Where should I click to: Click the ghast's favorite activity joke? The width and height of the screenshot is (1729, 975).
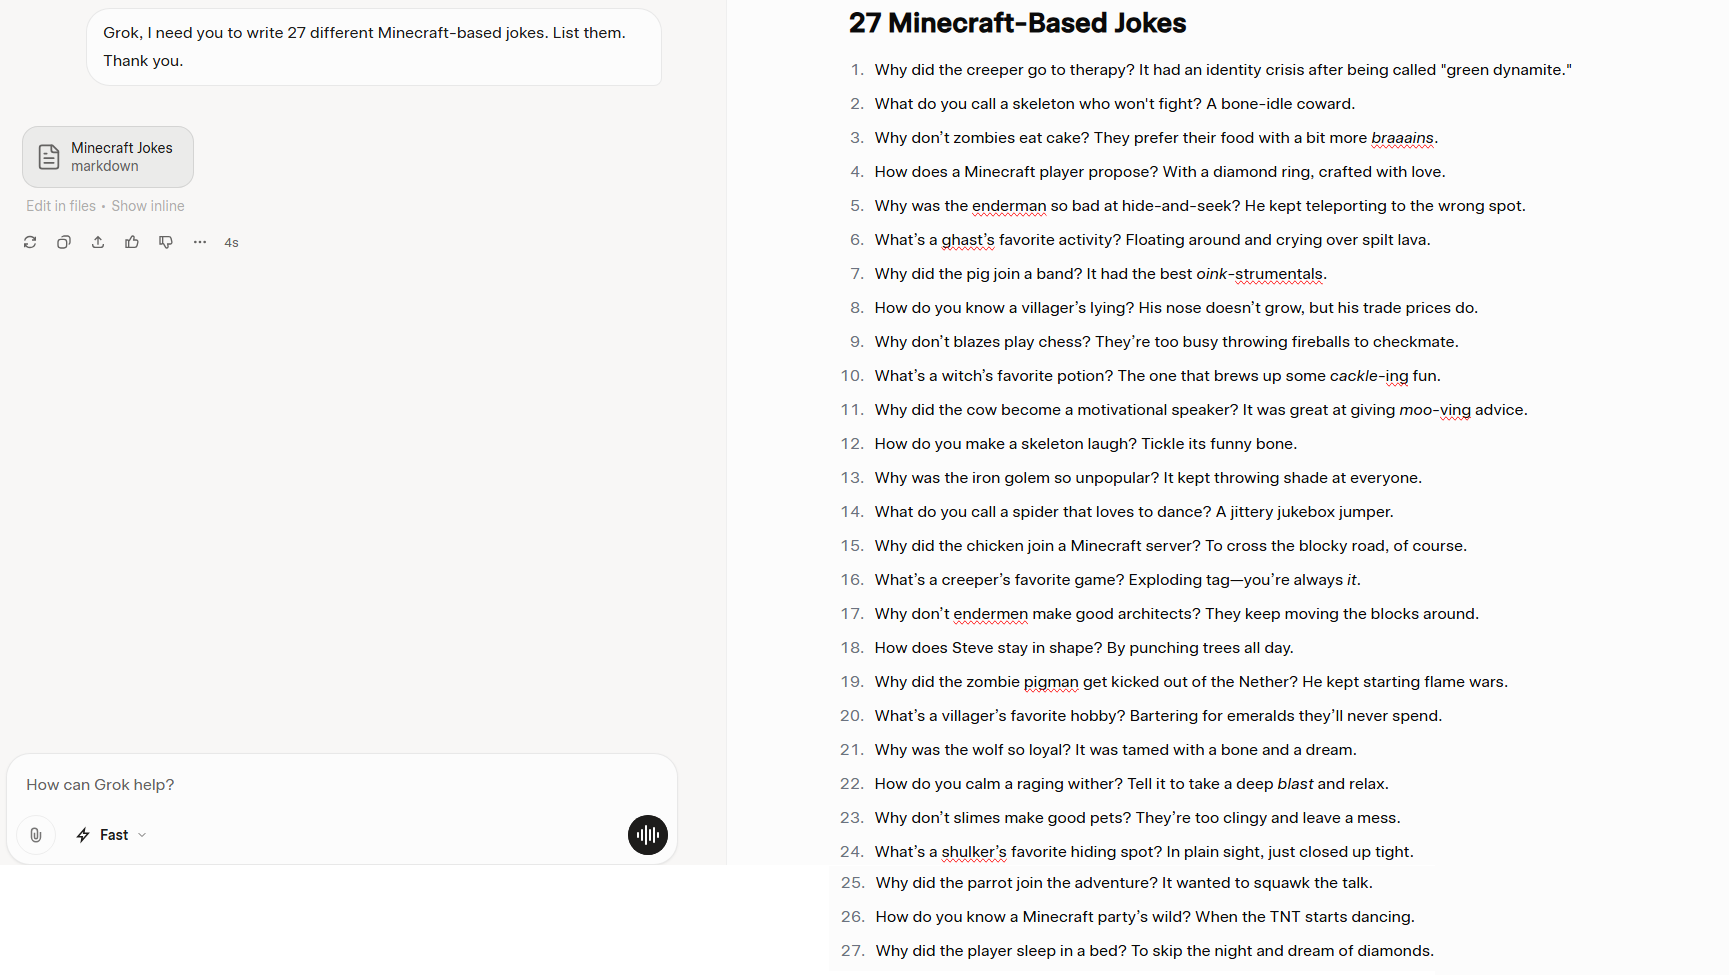(1152, 240)
